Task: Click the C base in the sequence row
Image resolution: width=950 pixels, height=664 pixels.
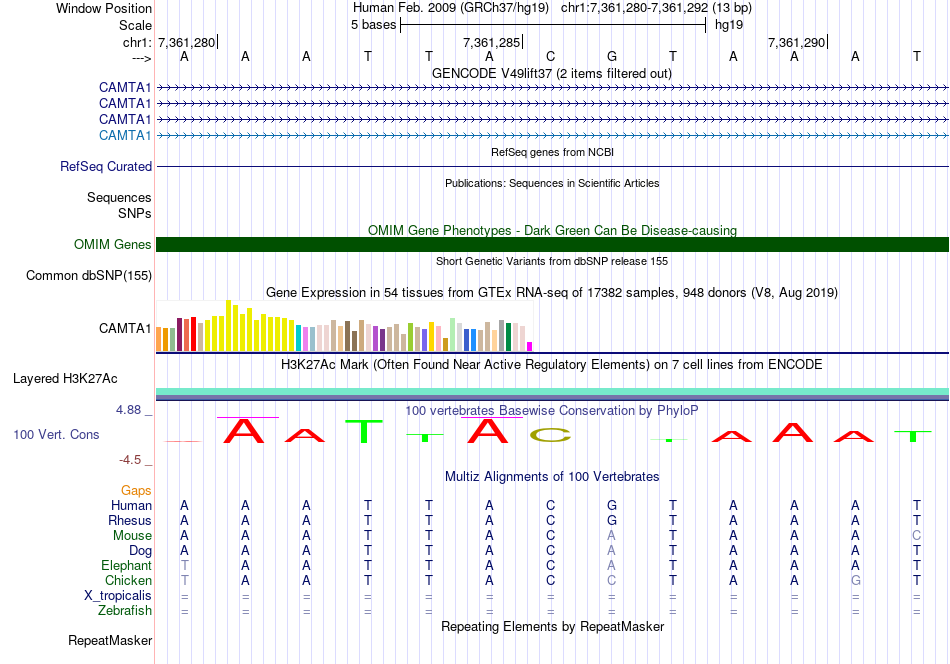Action: 550,56
